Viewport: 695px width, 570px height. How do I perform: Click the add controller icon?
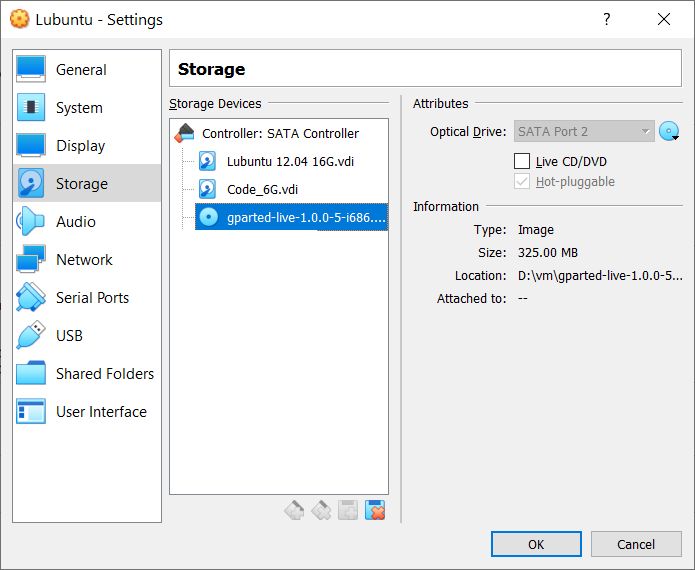coord(294,510)
